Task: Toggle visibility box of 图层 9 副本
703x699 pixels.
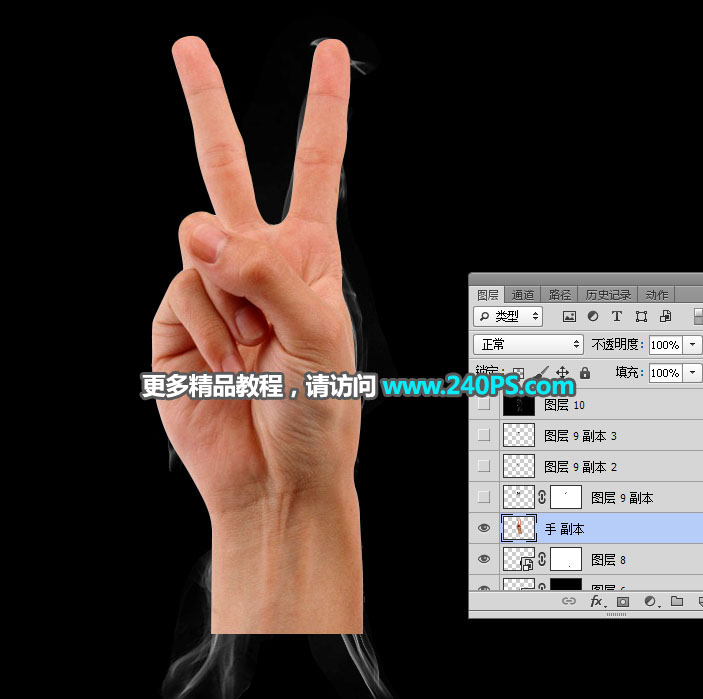Action: tap(484, 497)
